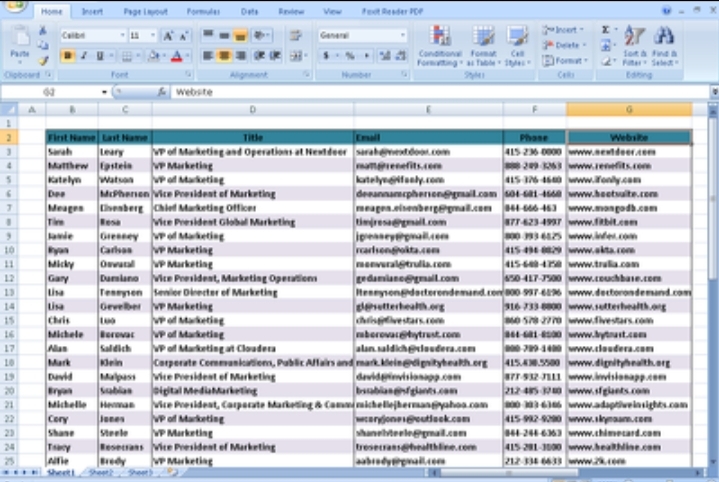The height and width of the screenshot is (482, 719).
Task: Open Conditional Formatting in Styles group
Action: tap(439, 45)
